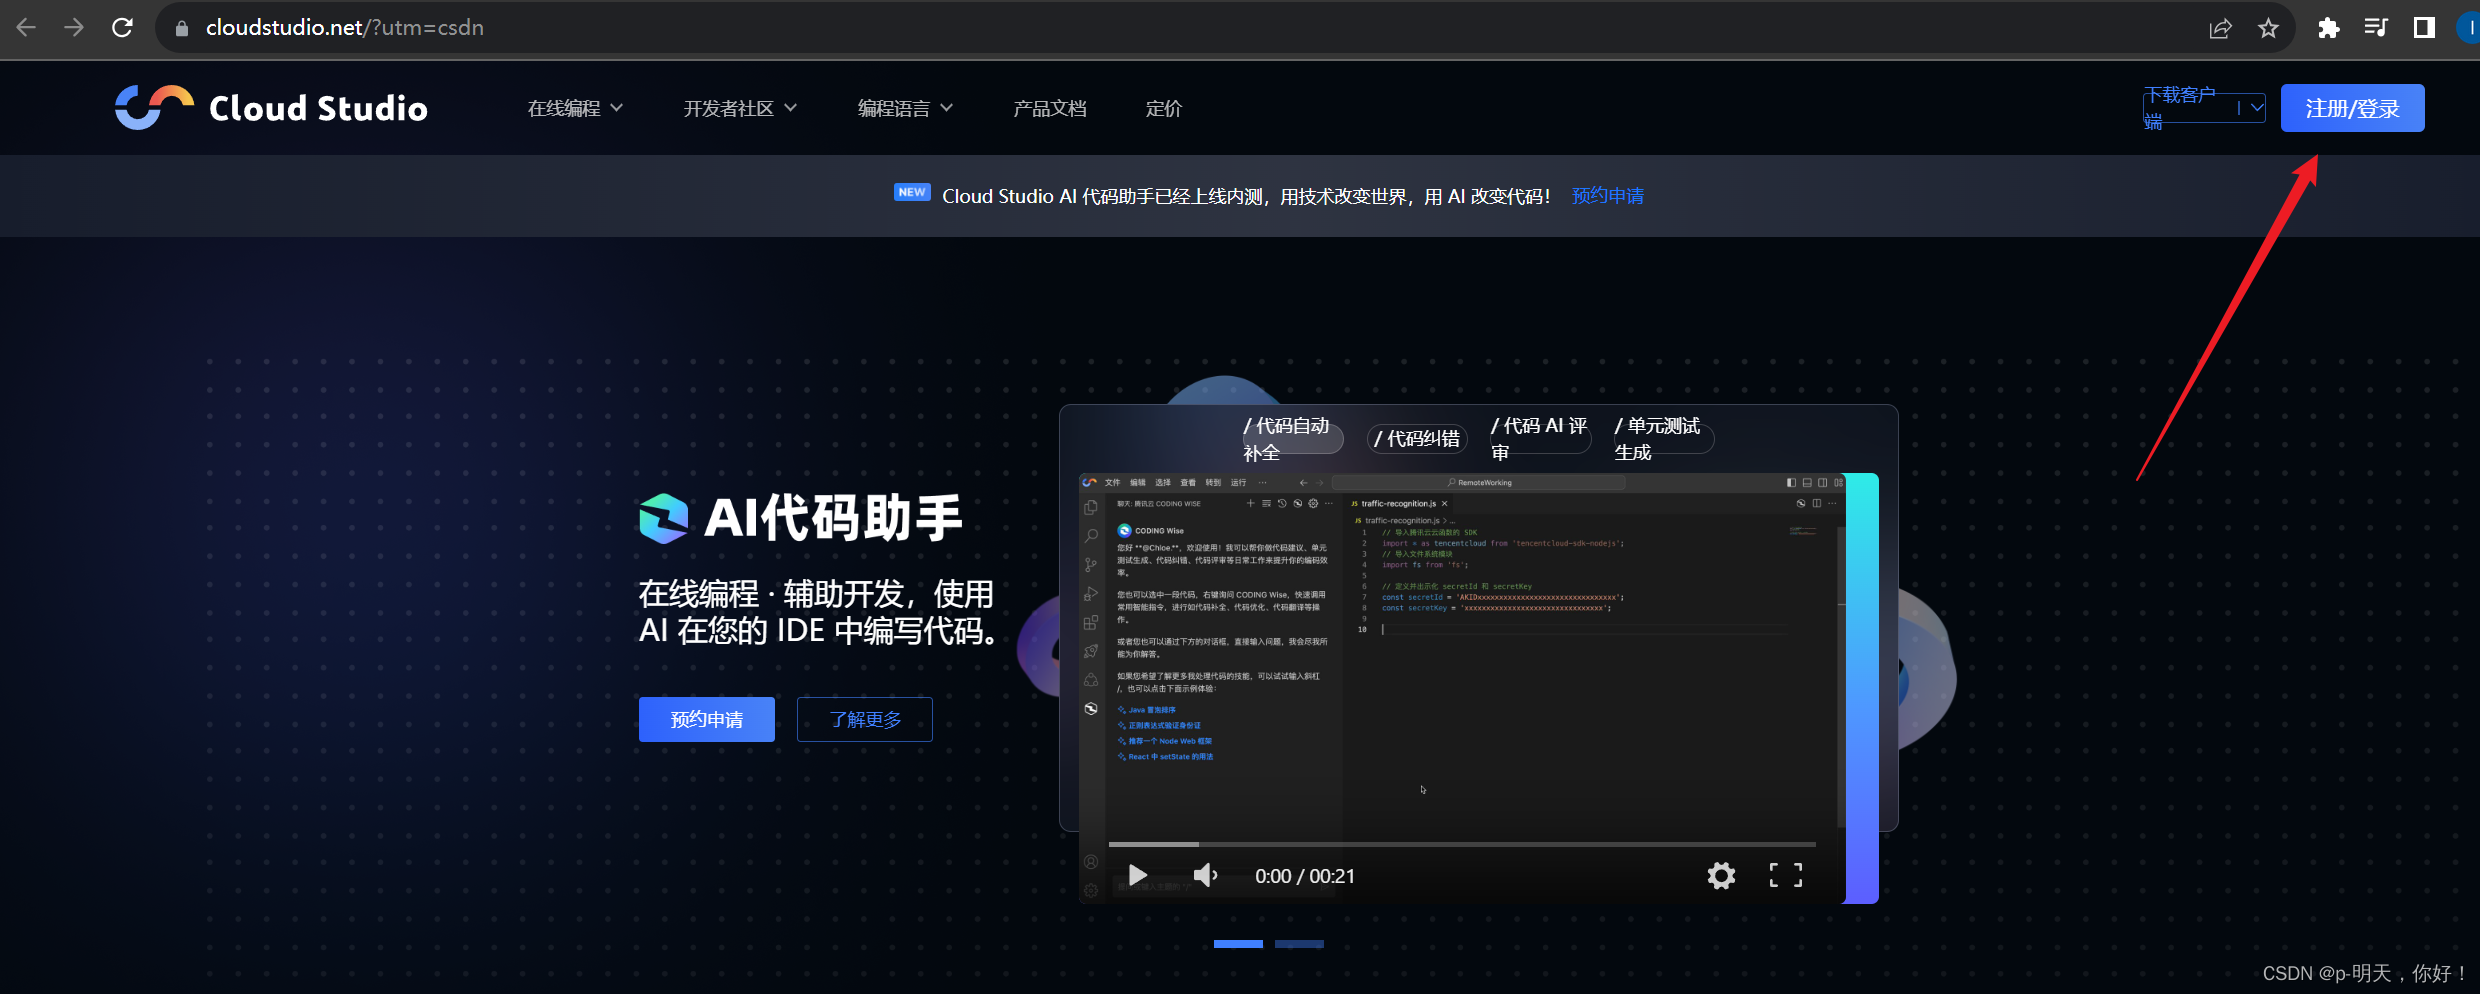Click the 了解更多 button
The height and width of the screenshot is (994, 2480).
[x=864, y=719]
